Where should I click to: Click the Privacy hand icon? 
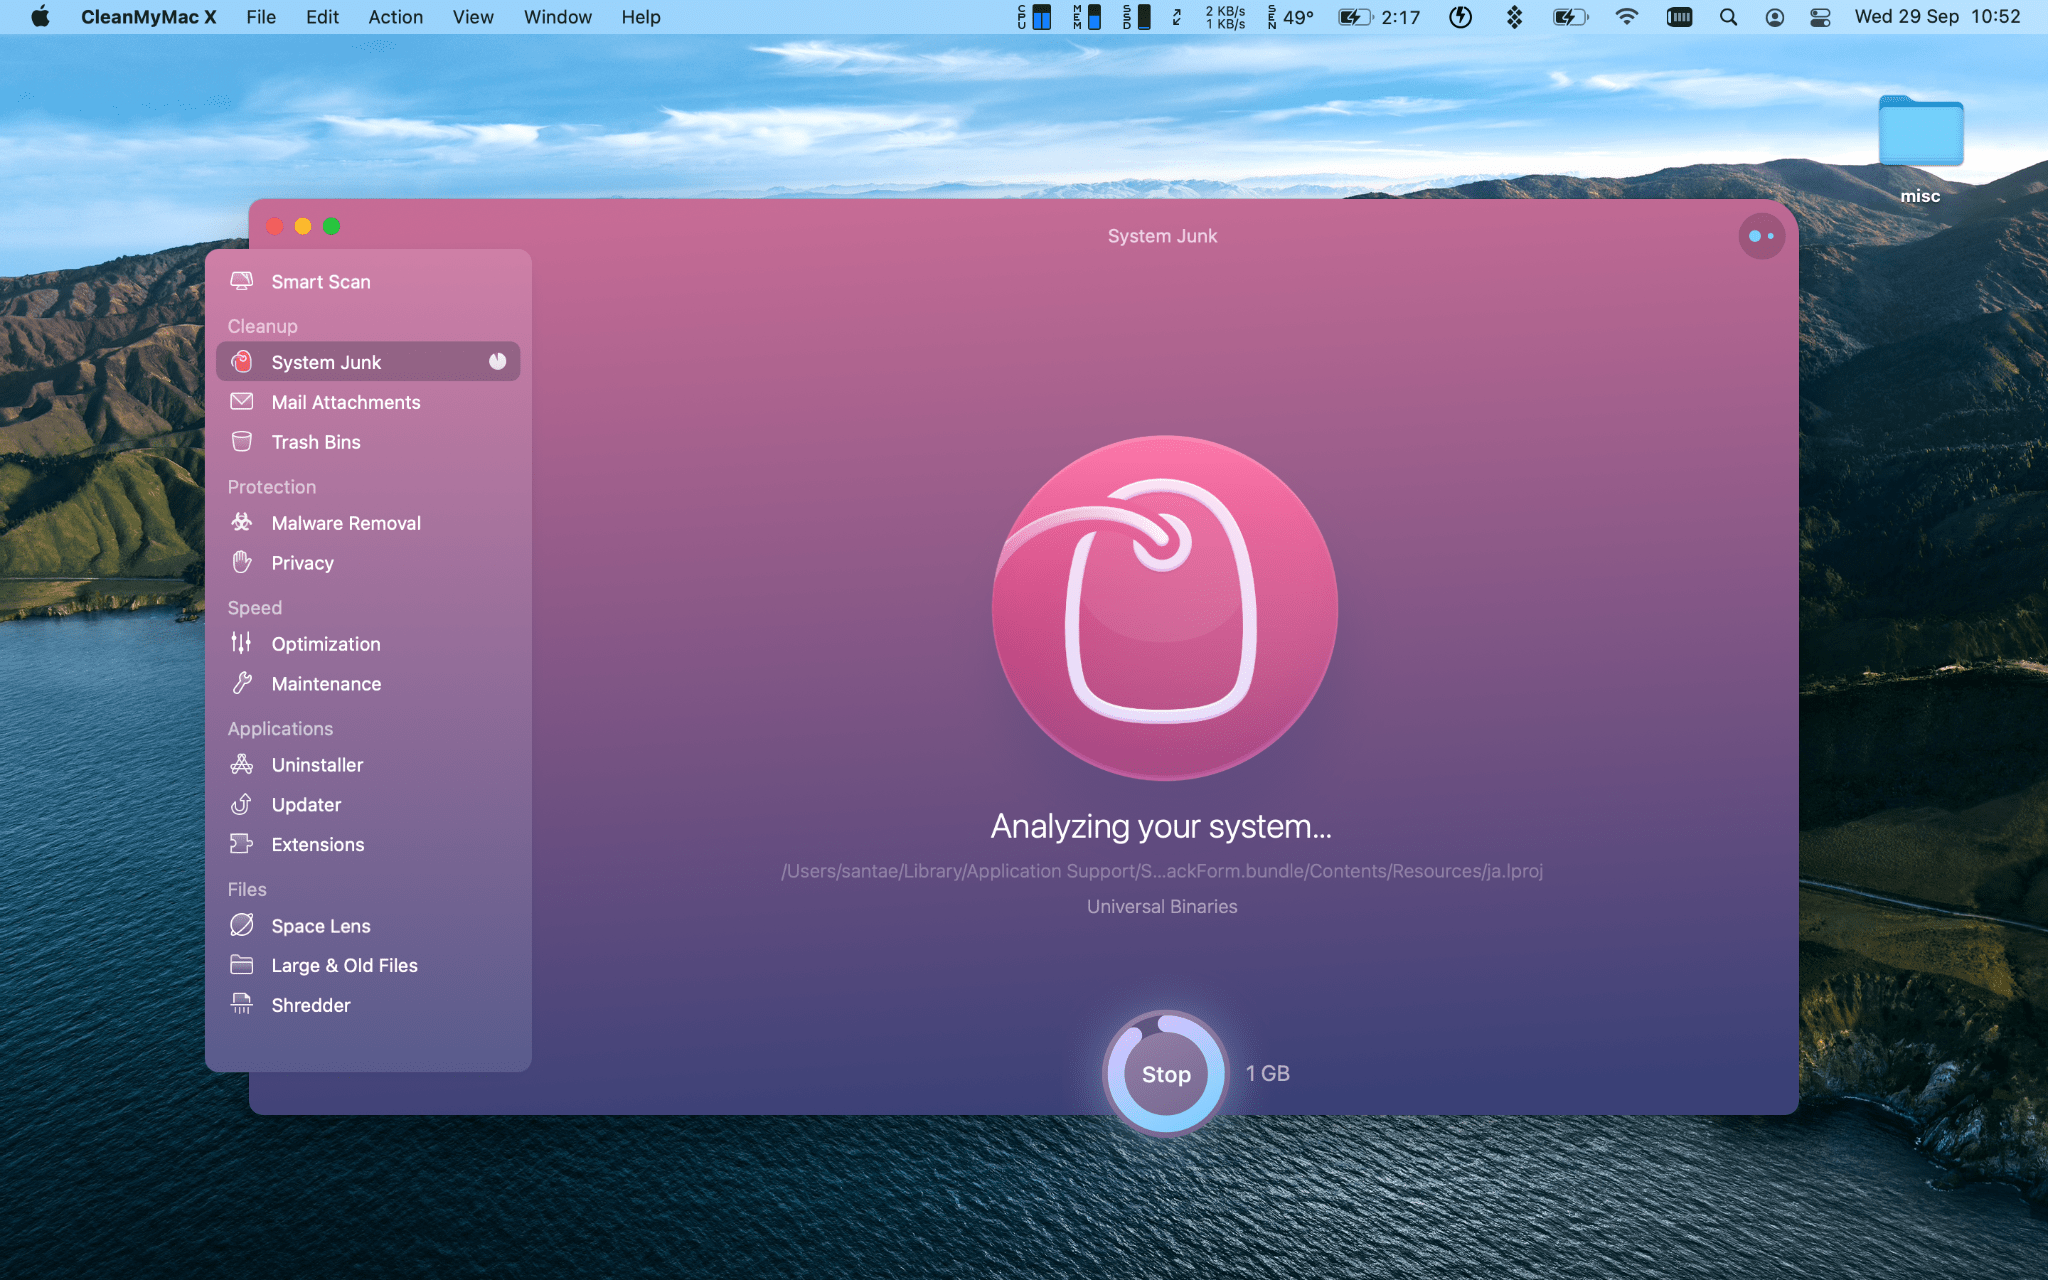(242, 562)
